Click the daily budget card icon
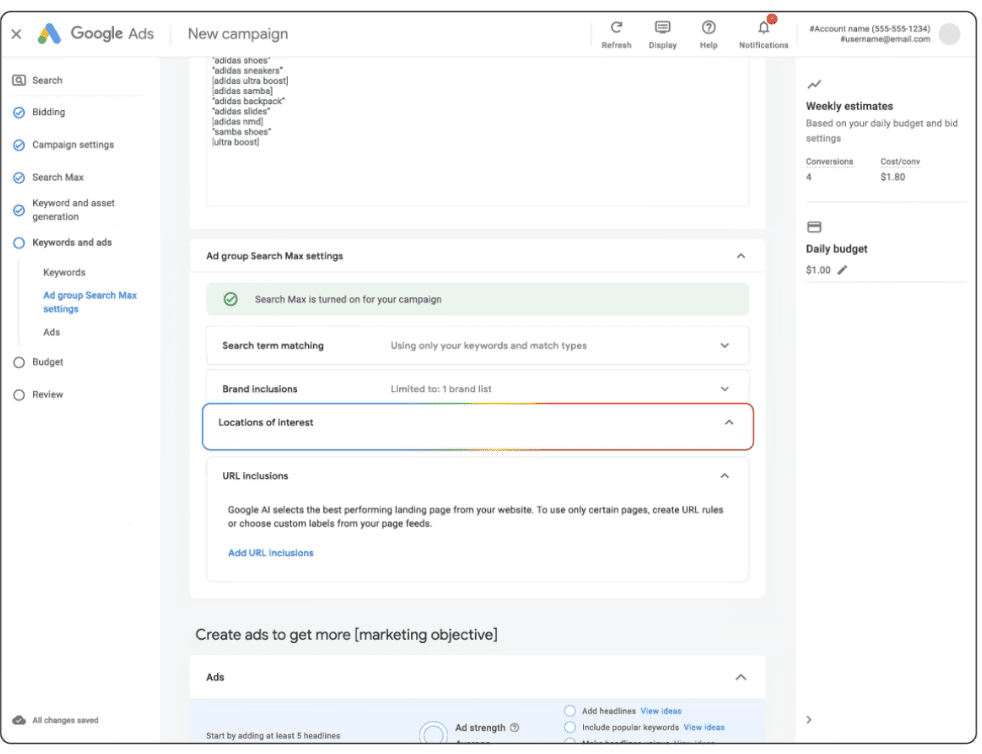Screen dimensions: 982x754 [814, 227]
